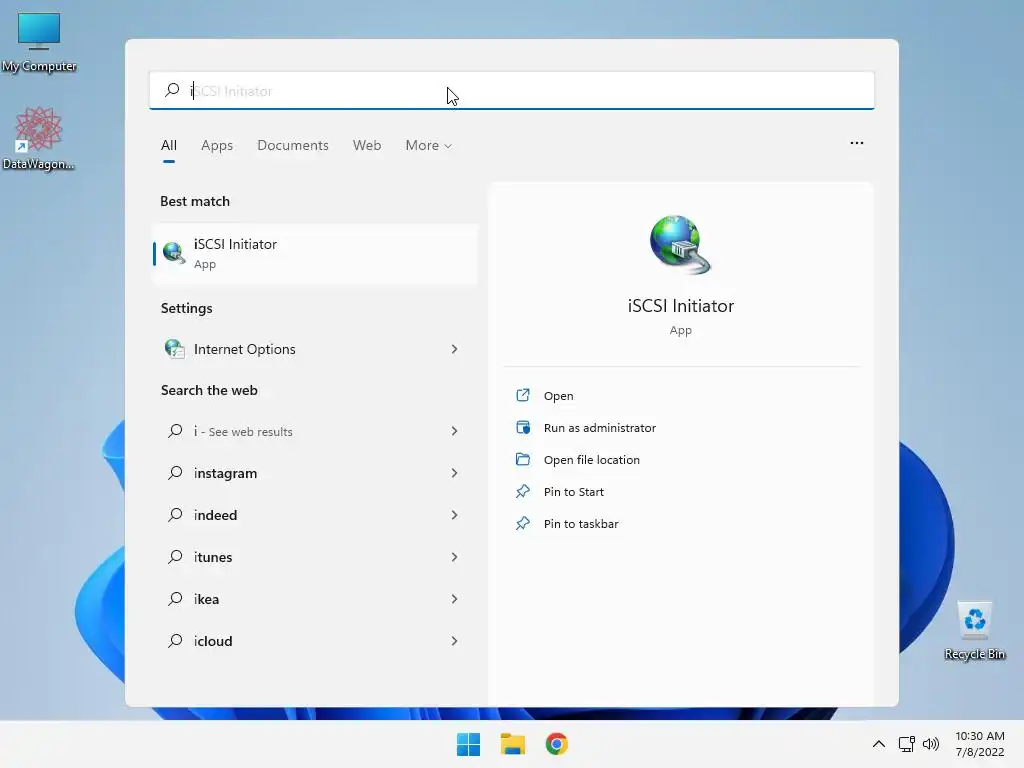This screenshot has height=768, width=1024.
Task: Click the Internet Options globe icon
Action: click(x=174, y=349)
